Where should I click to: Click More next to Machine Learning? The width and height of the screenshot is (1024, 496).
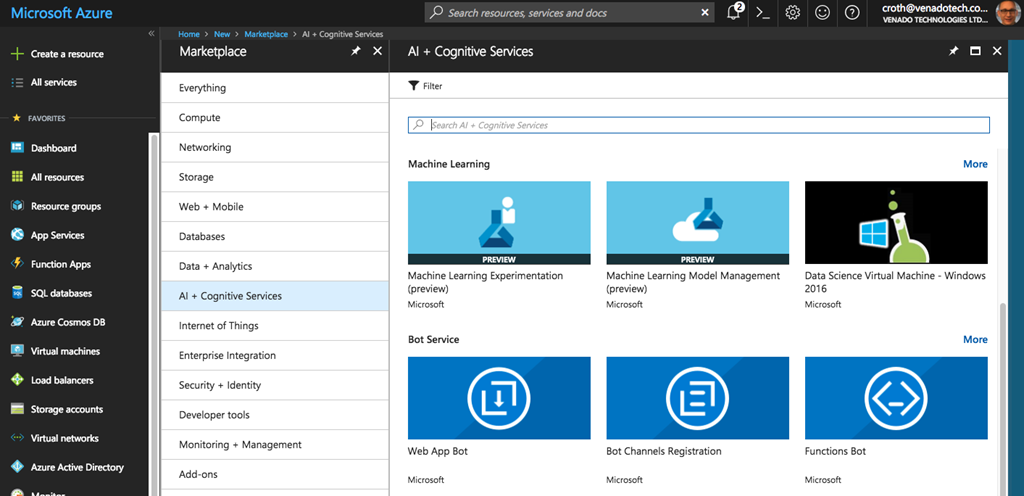click(x=975, y=164)
